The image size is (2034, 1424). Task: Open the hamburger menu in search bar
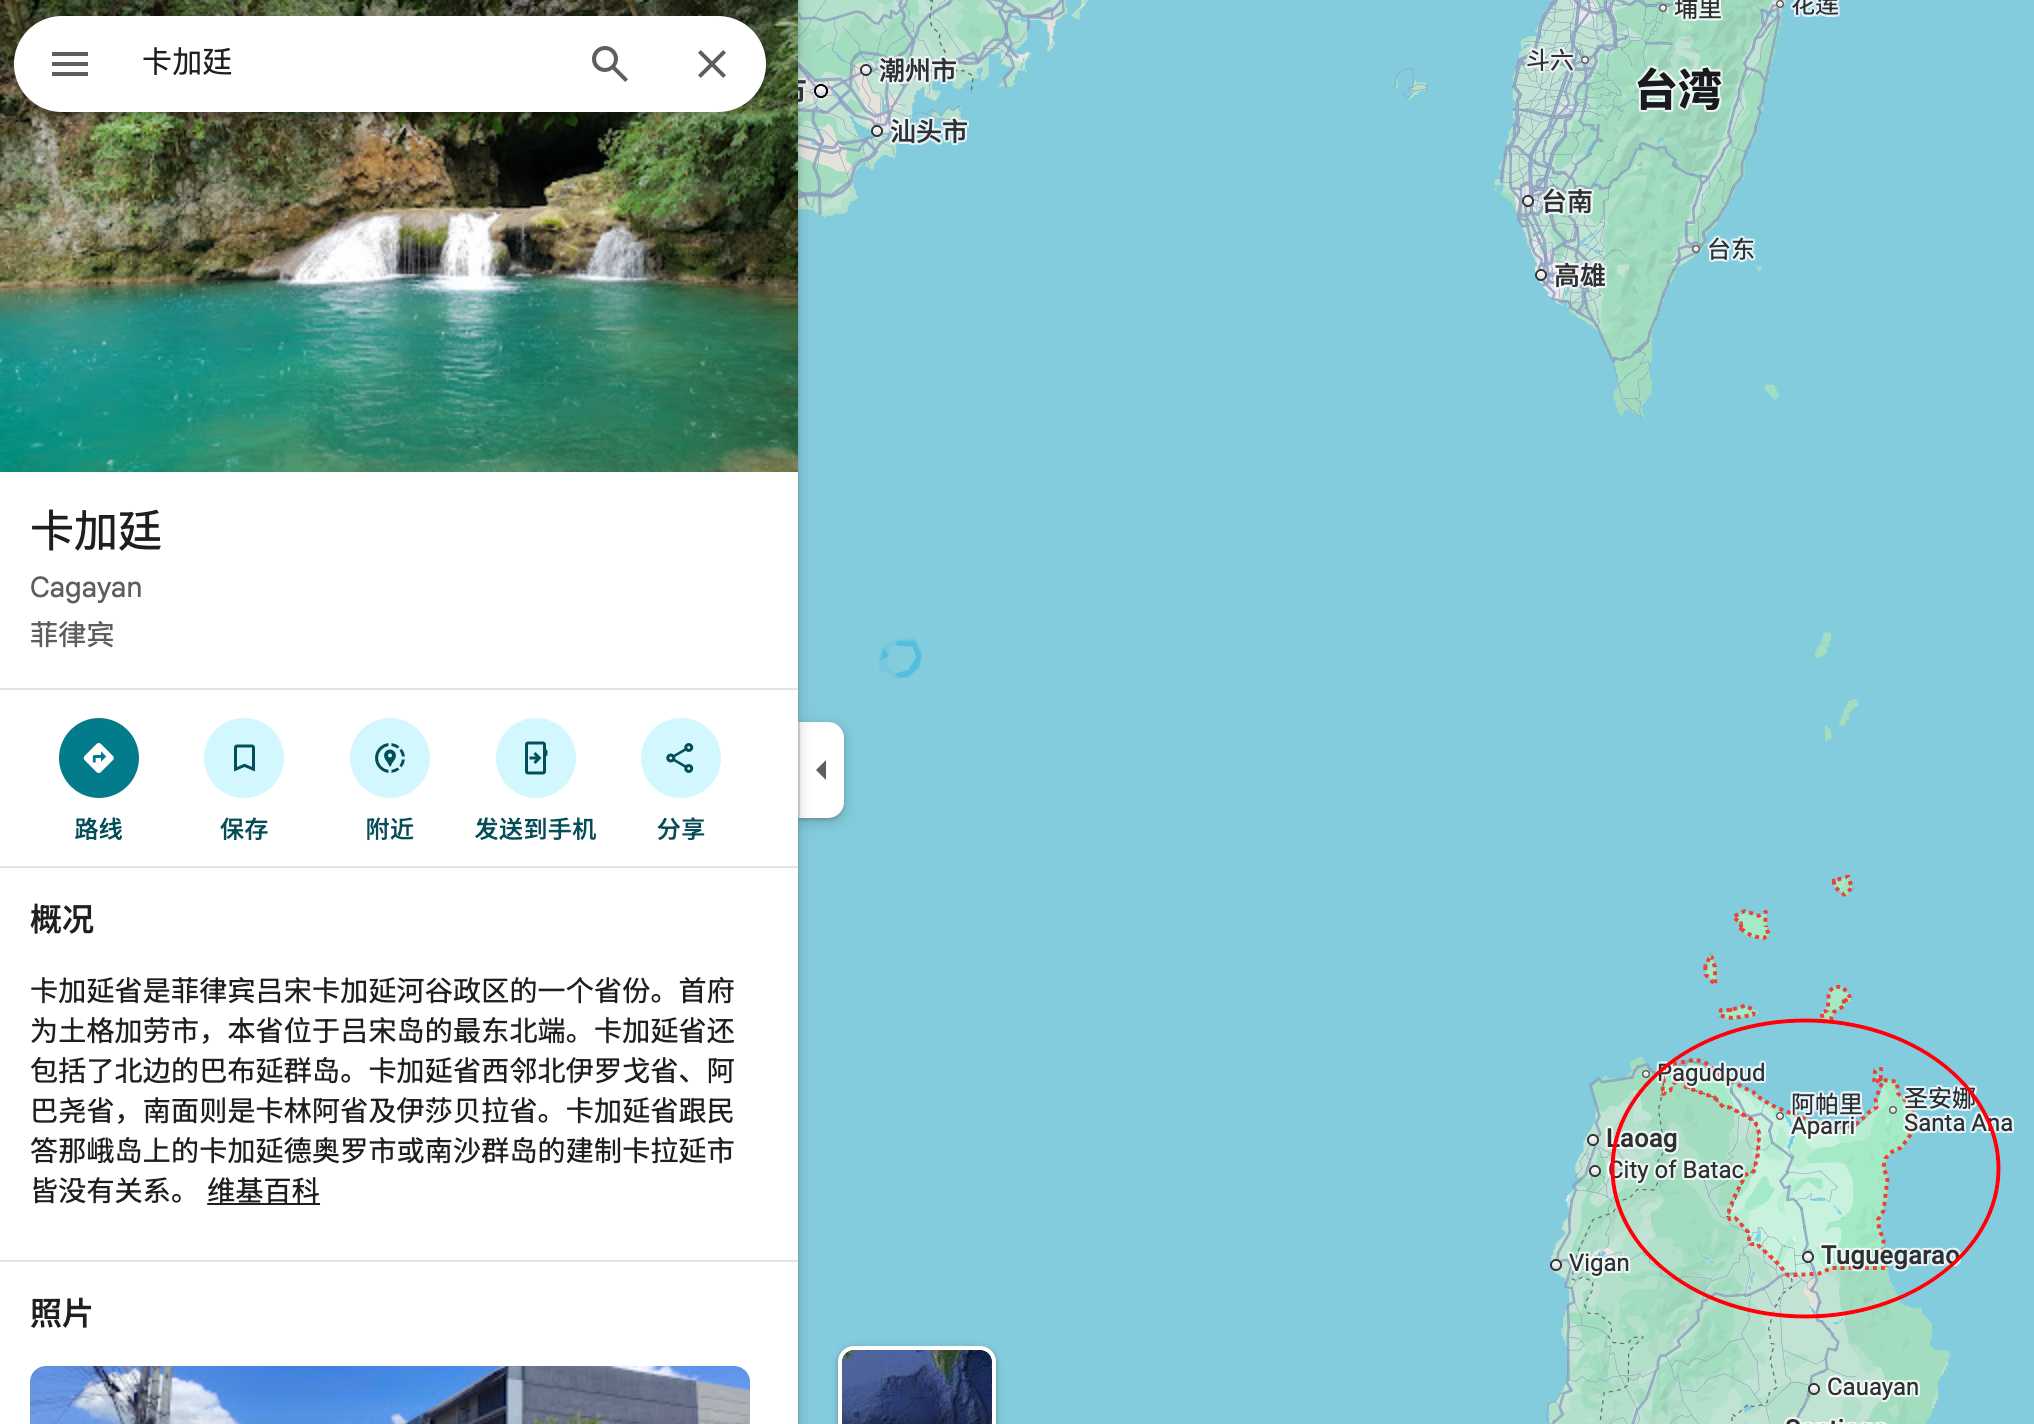70,64
